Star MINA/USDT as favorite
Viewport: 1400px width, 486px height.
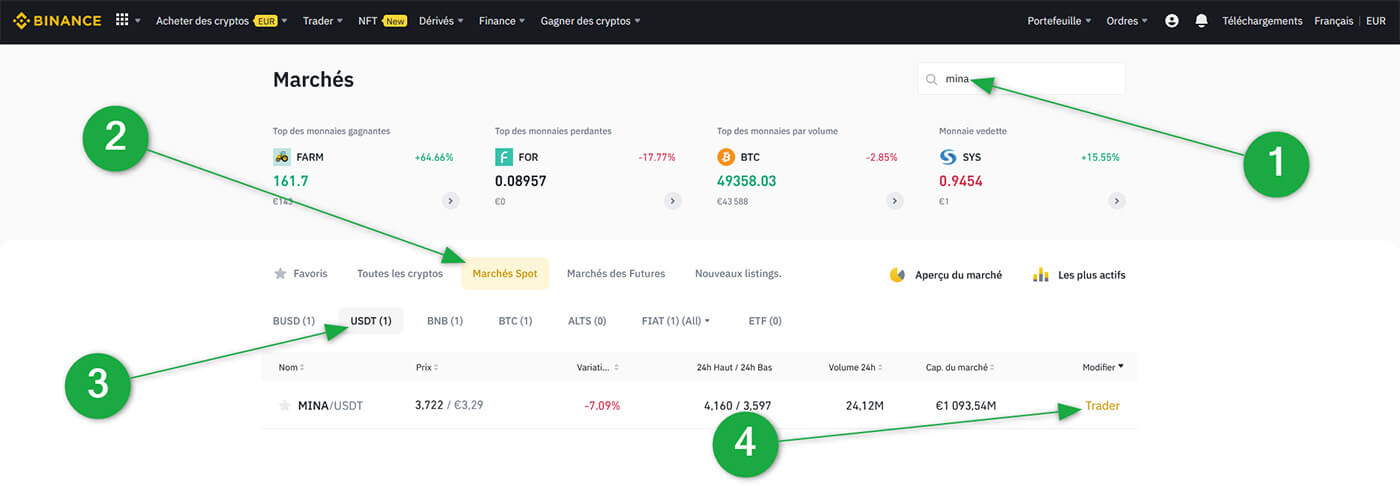click(284, 406)
